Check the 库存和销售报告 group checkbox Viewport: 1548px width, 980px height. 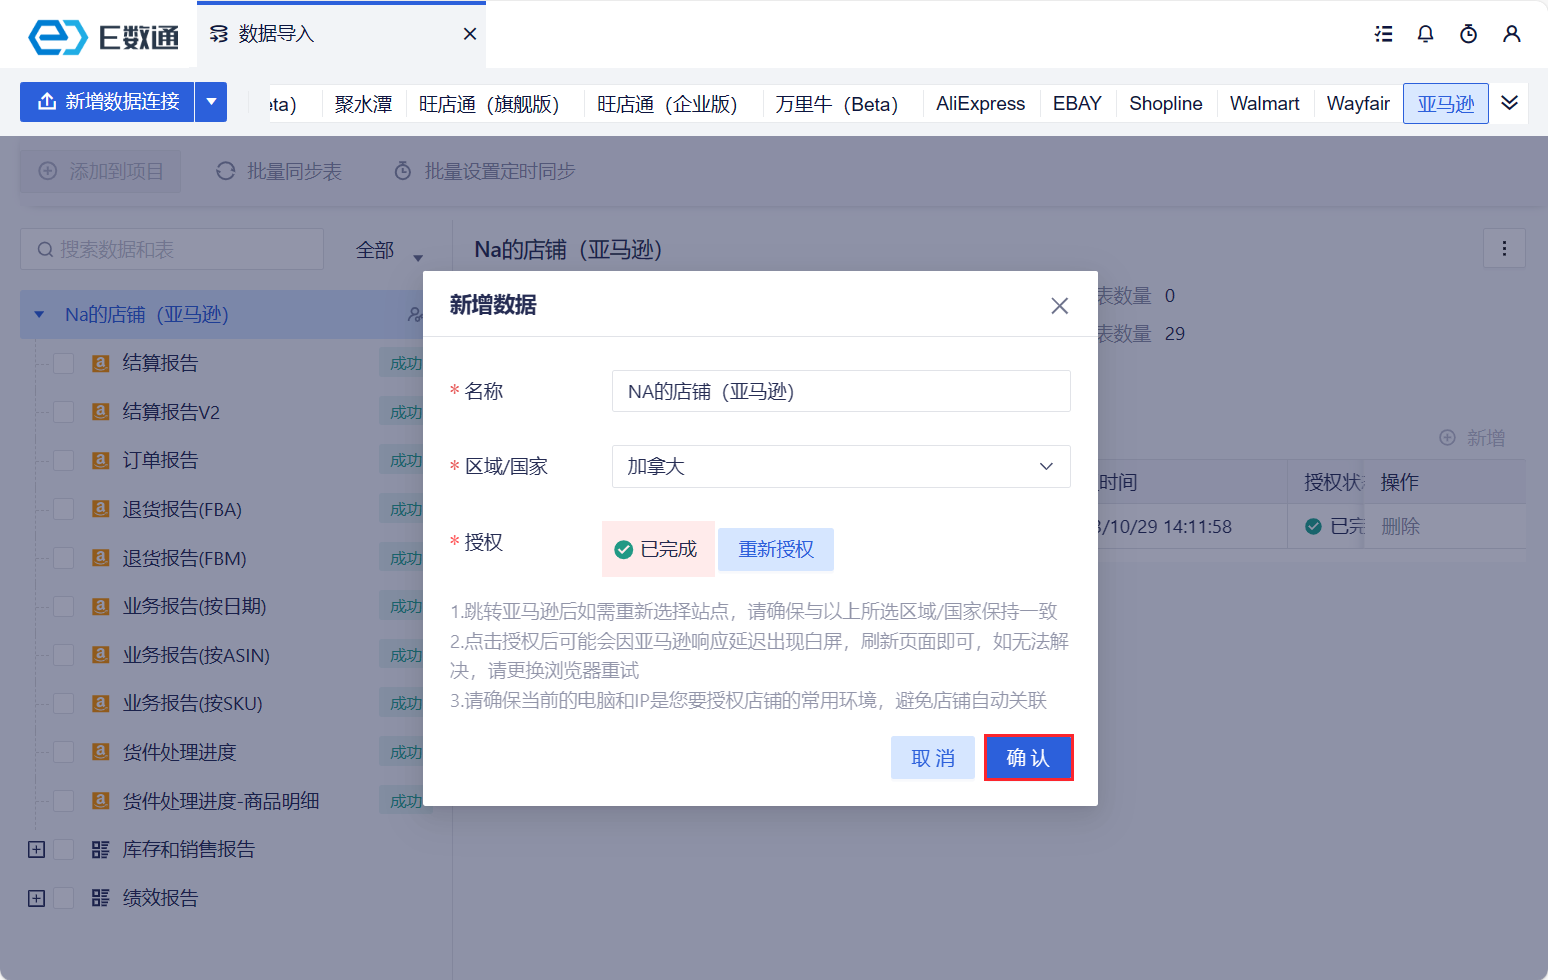(x=63, y=849)
